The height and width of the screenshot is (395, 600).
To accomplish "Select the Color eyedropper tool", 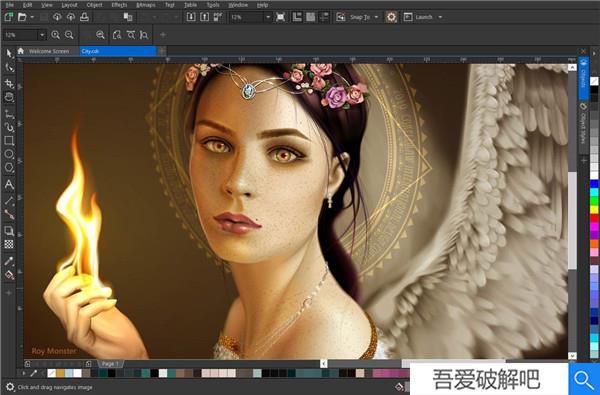I will click(x=9, y=261).
